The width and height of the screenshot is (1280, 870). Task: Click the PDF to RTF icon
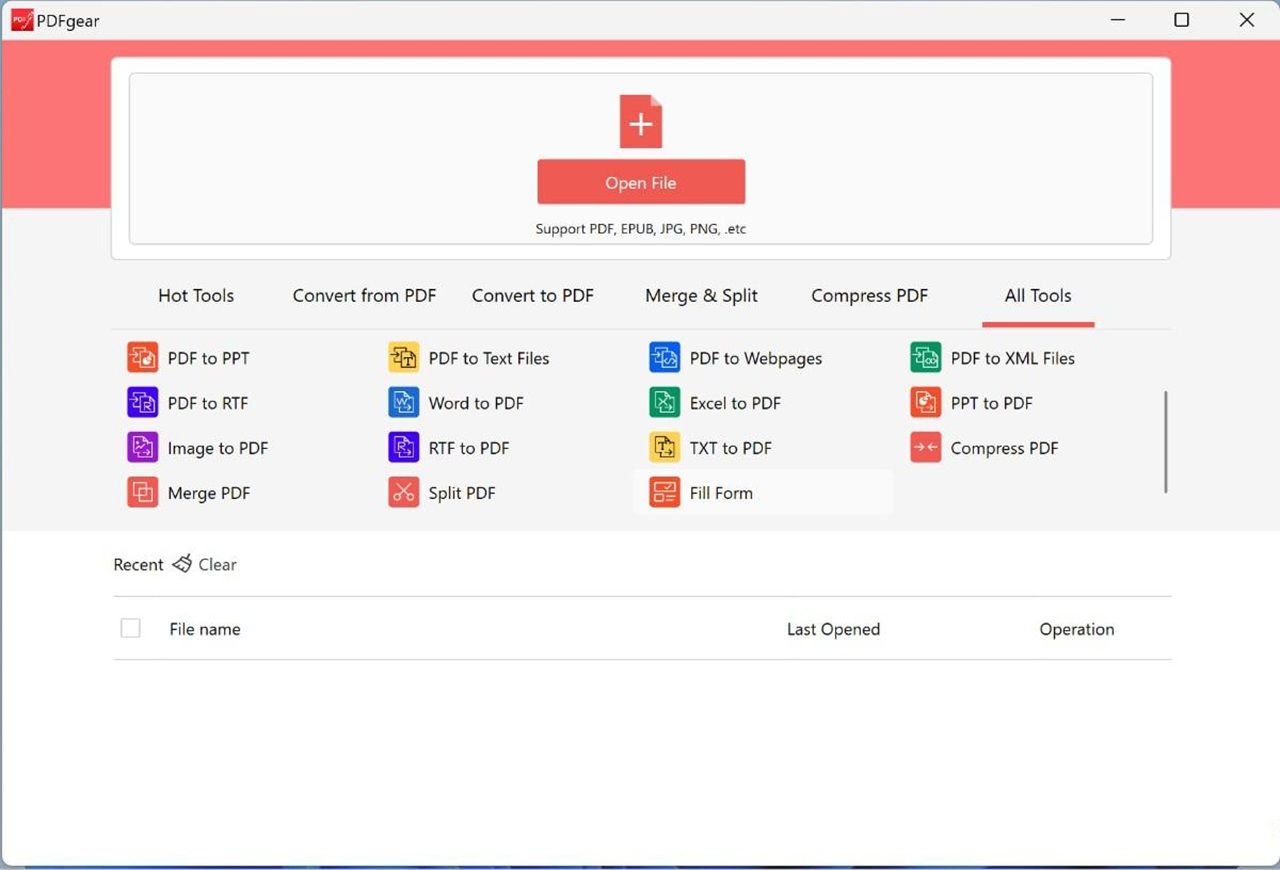coord(143,402)
